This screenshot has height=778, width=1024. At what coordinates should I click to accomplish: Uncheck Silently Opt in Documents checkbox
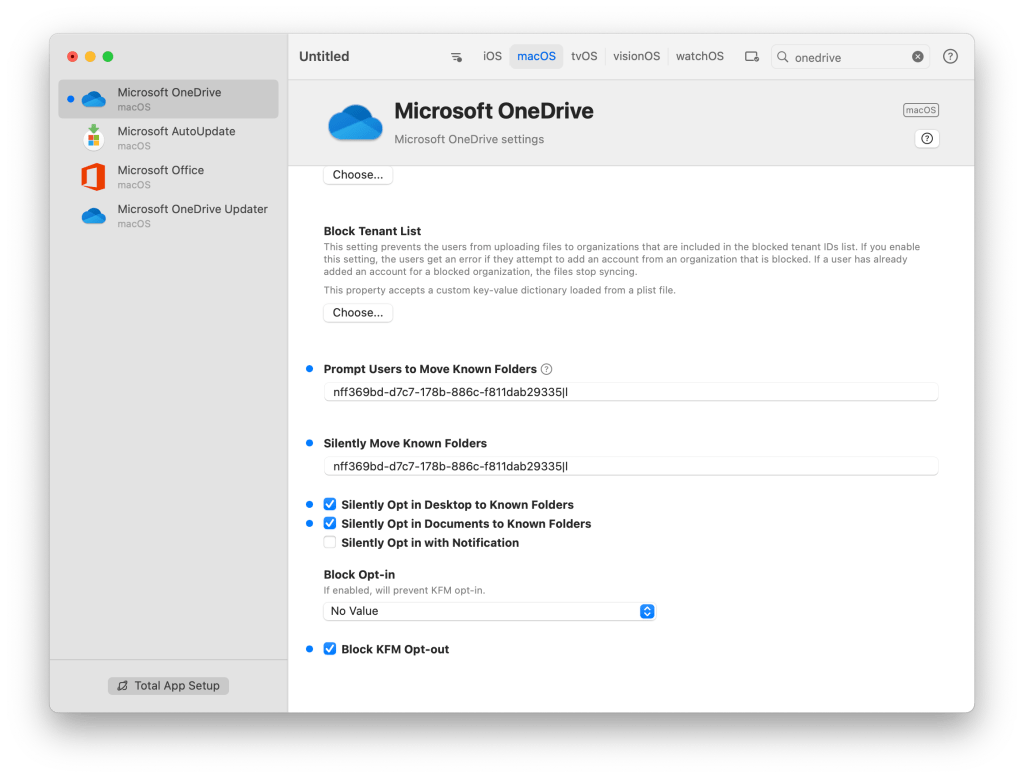[x=330, y=524]
